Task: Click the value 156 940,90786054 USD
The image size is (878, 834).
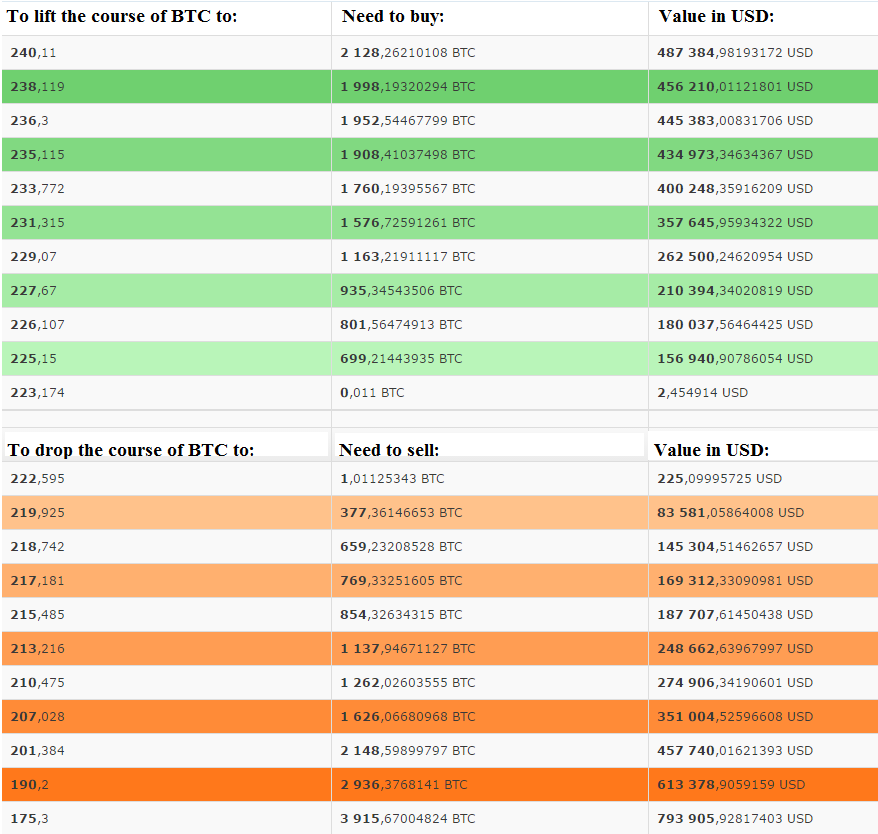Action: click(x=735, y=358)
